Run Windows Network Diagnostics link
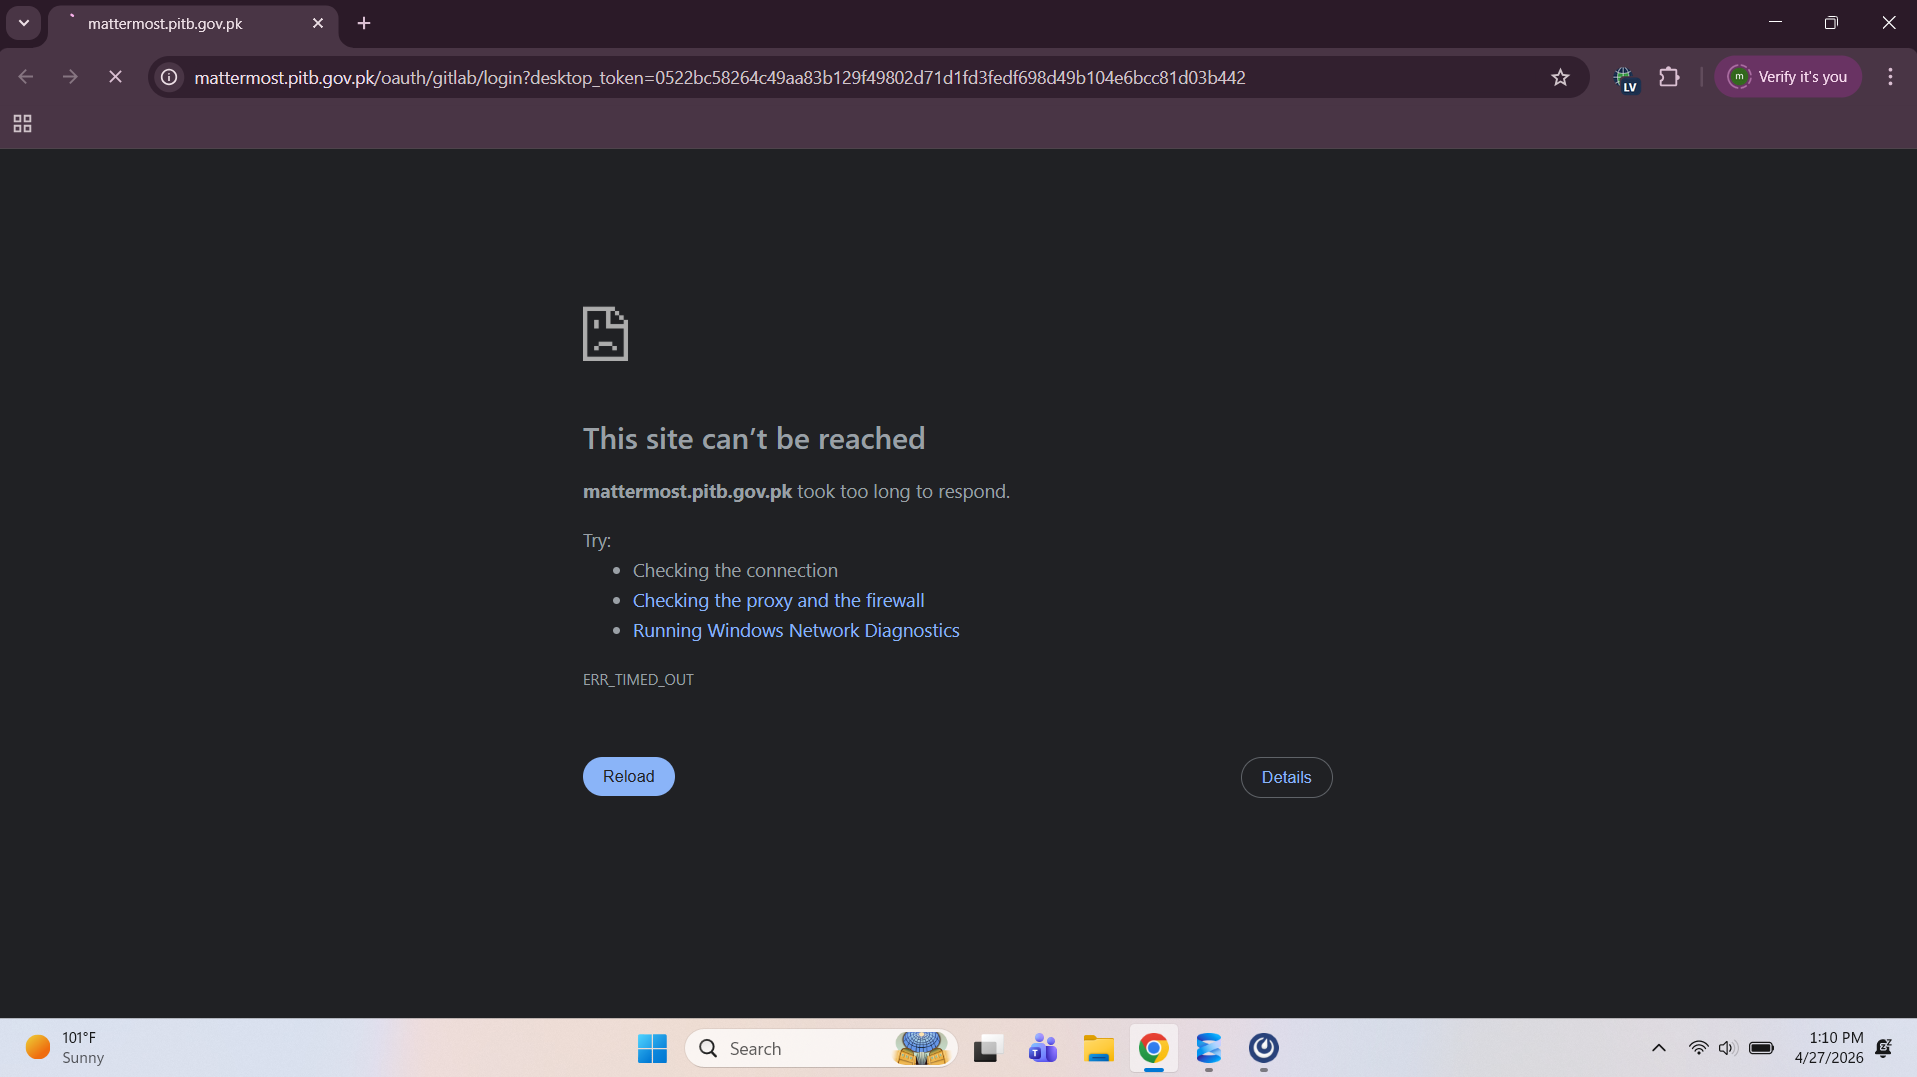 [796, 630]
